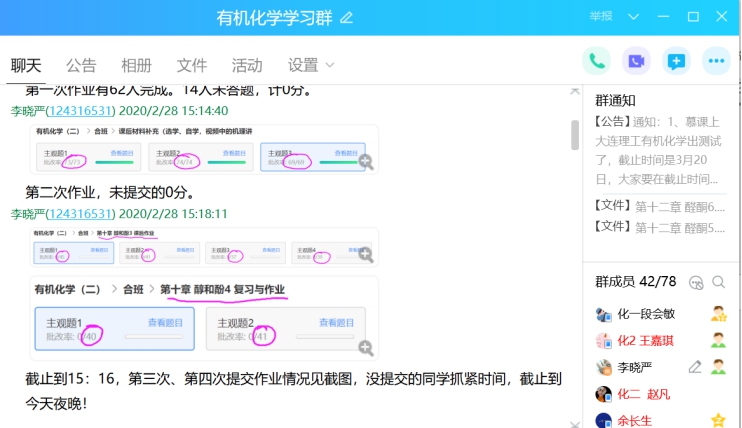Screen dimensions: 742x428
Task: Start a group video call
Action: 636,61
